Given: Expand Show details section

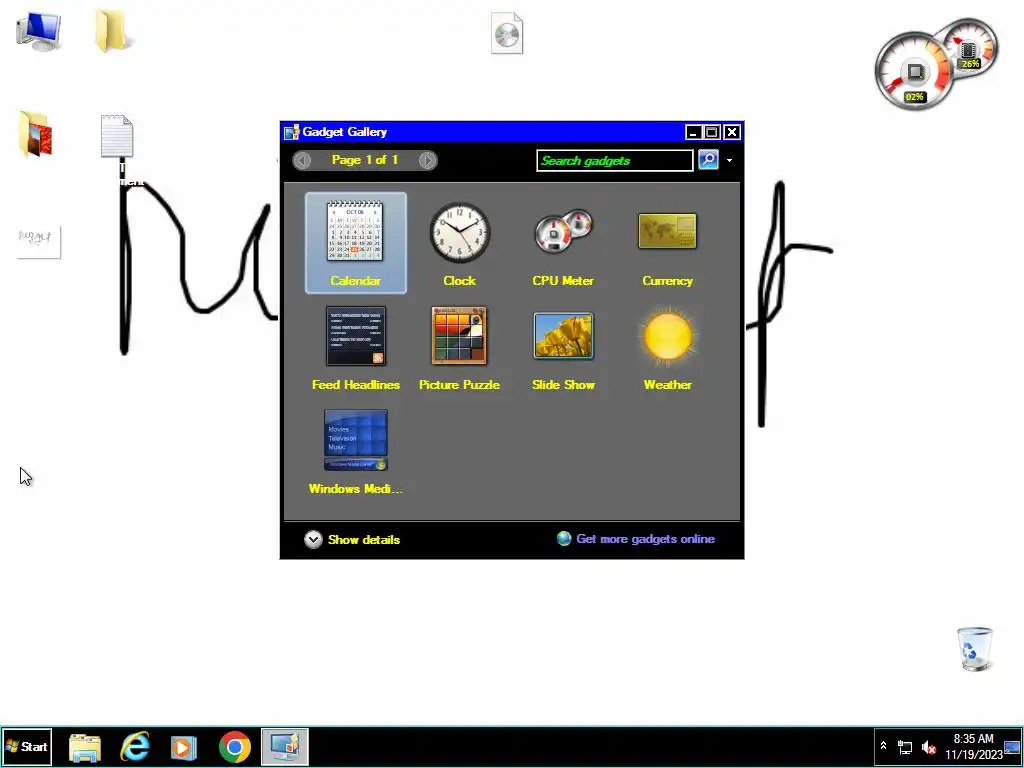Looking at the screenshot, I should click(352, 539).
